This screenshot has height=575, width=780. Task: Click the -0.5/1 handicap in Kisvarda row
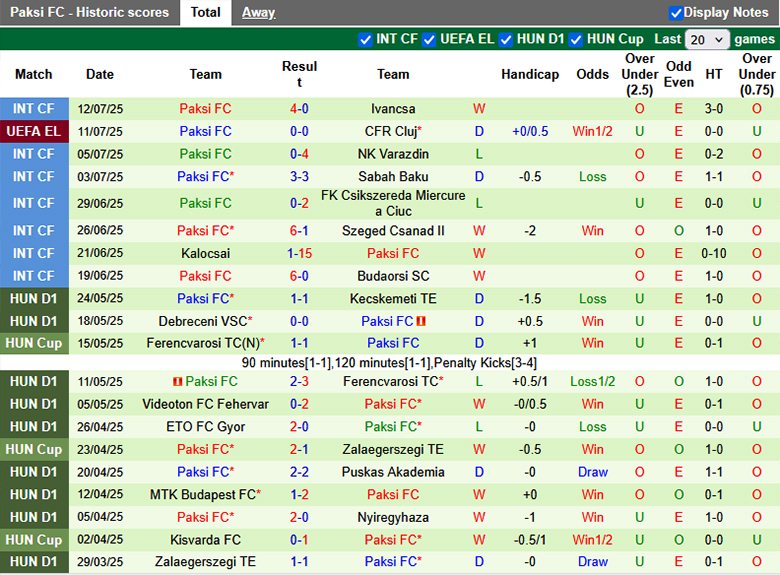(530, 540)
